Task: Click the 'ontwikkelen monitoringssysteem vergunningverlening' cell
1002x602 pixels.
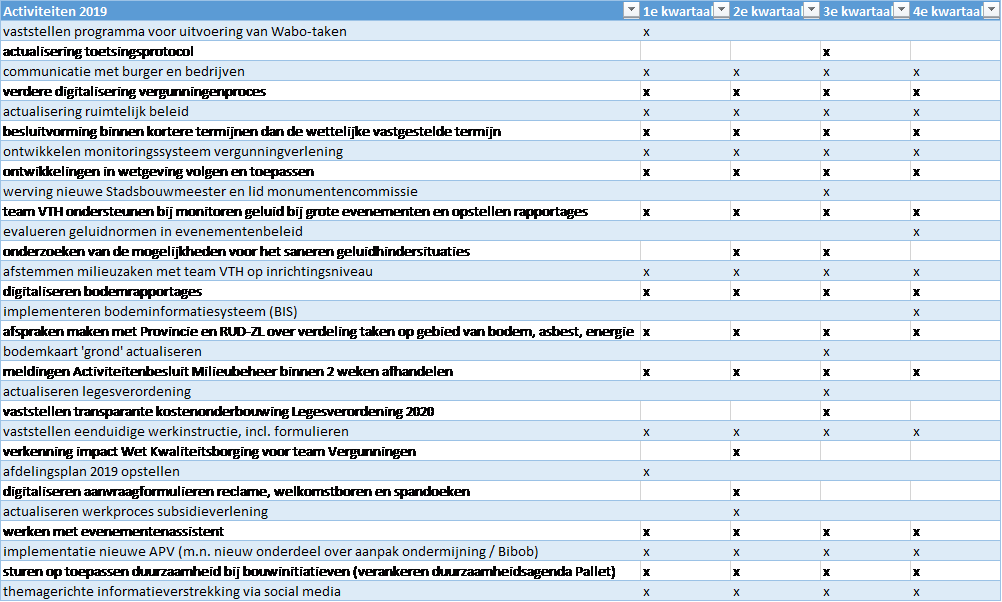Action: tap(173, 151)
